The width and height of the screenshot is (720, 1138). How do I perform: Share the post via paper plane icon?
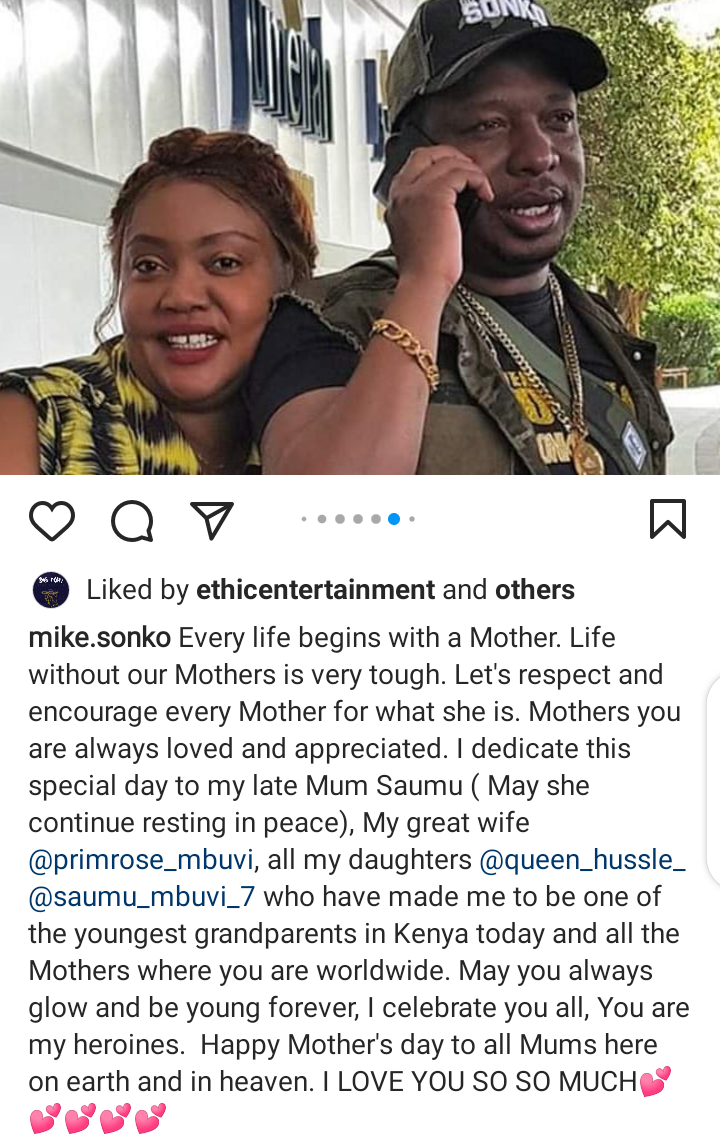211,520
